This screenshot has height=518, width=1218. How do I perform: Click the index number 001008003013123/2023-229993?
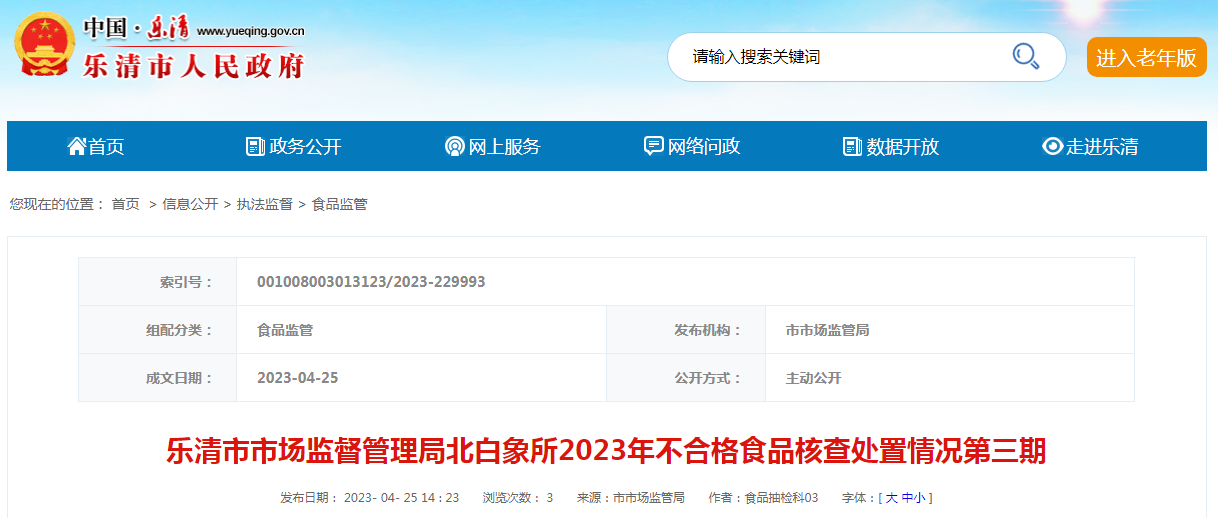(x=371, y=282)
